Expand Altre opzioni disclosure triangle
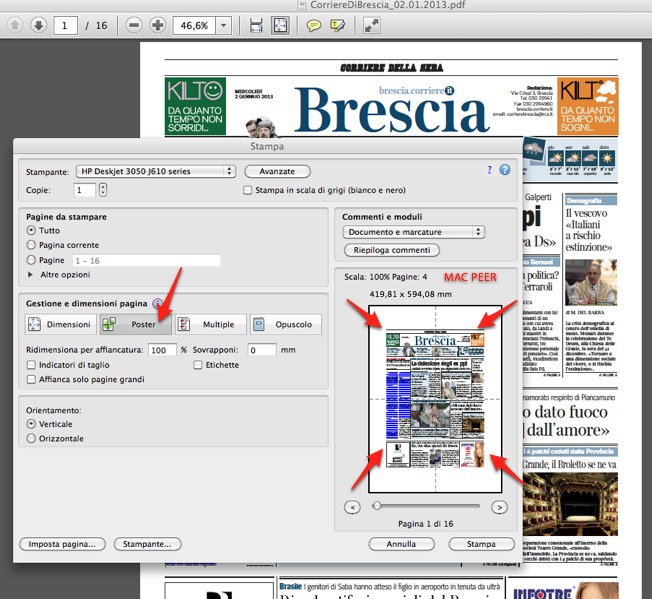The width and height of the screenshot is (652, 599). click(30, 275)
